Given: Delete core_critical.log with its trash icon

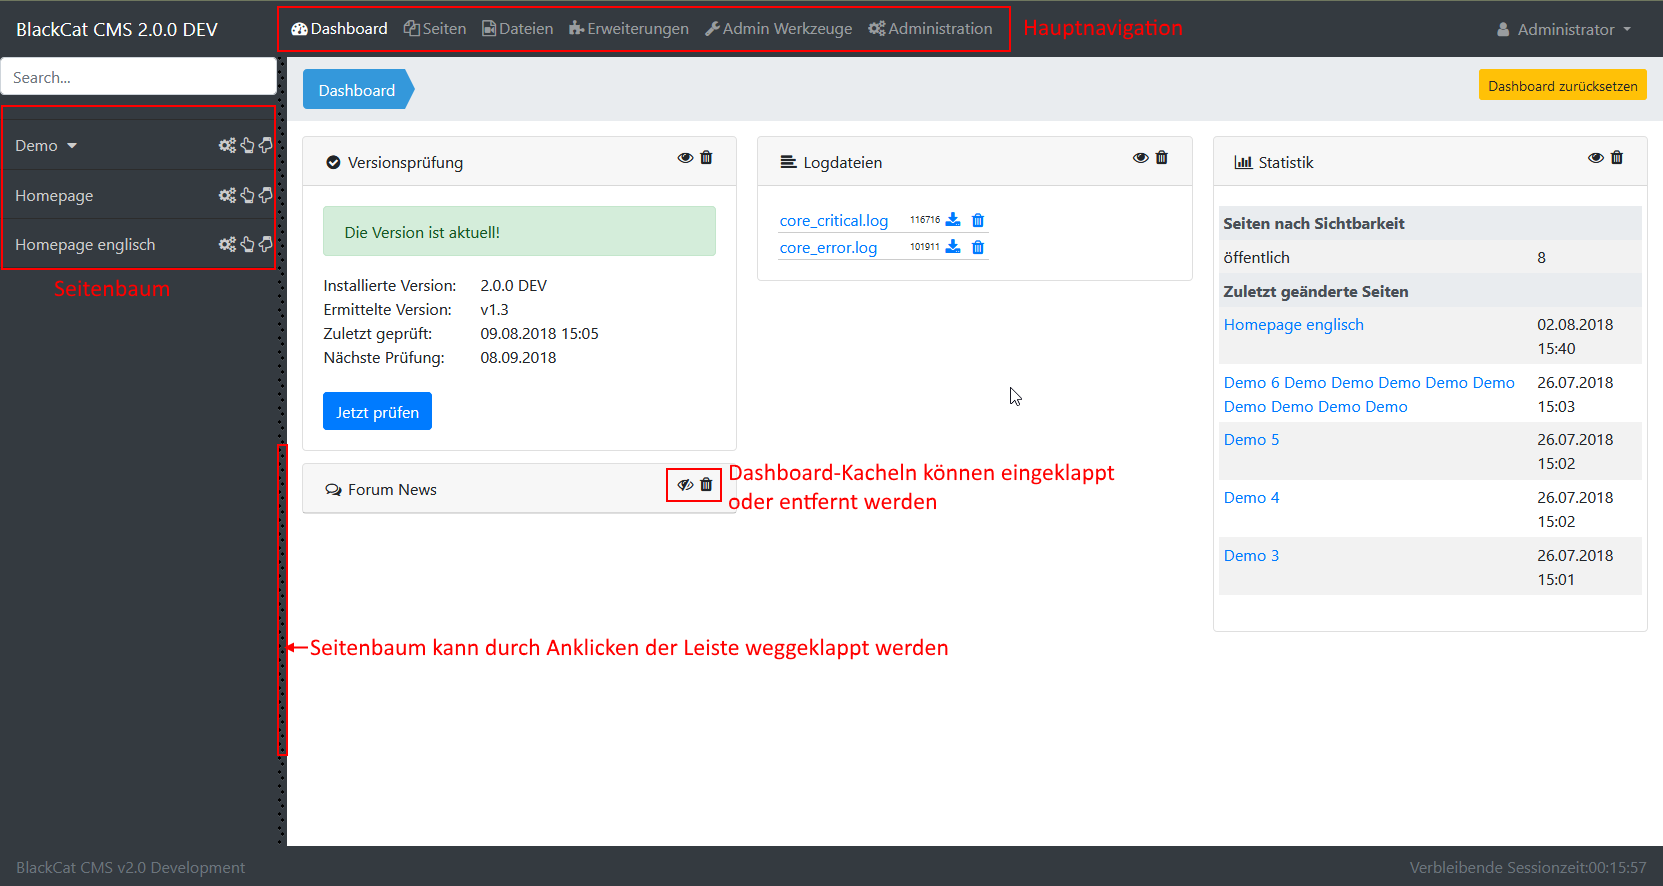Looking at the screenshot, I should 978,220.
